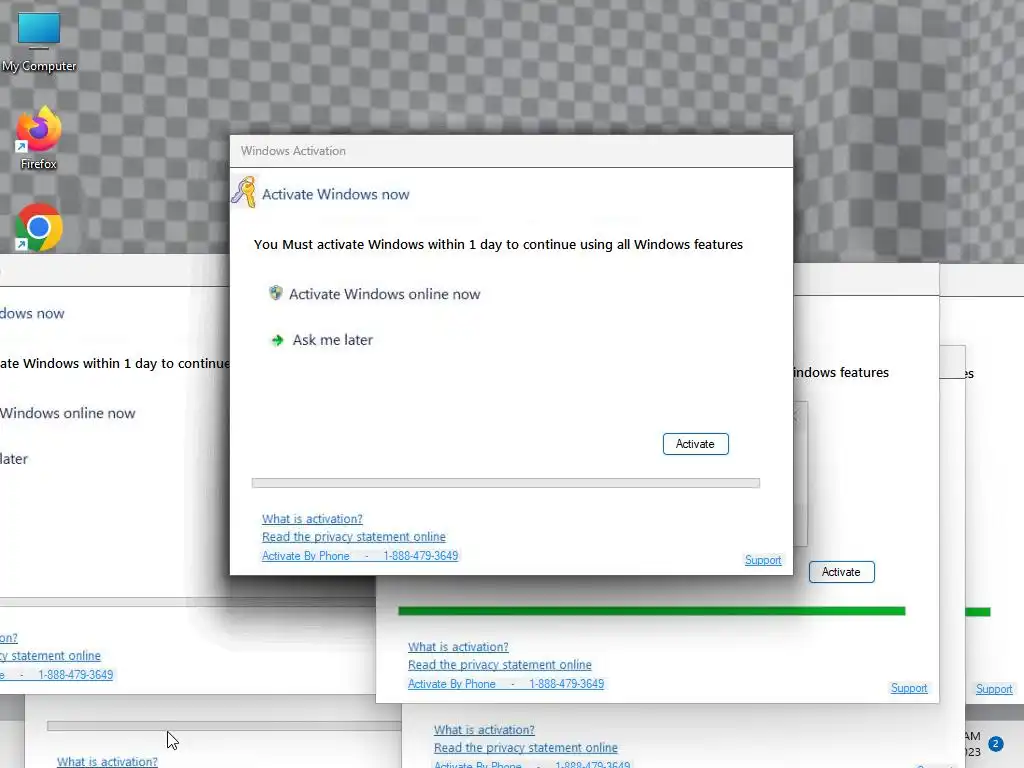This screenshot has width=1024, height=768.
Task: Click the green progress bar in background window
Action: point(652,611)
